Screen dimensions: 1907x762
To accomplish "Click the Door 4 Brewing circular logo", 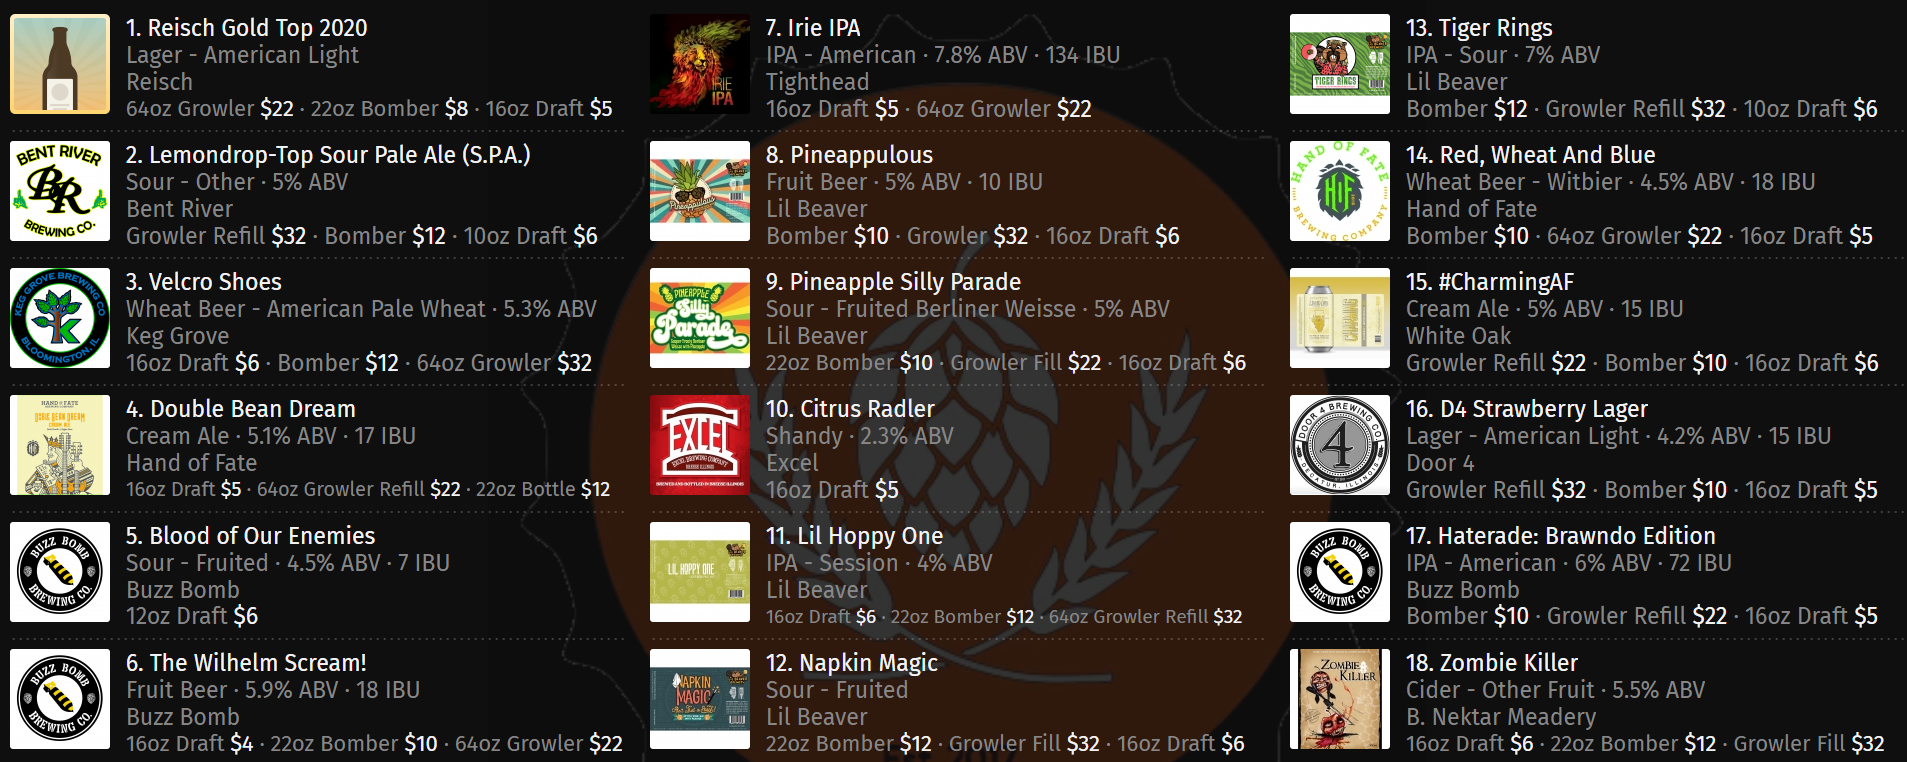I will (x=1340, y=445).
